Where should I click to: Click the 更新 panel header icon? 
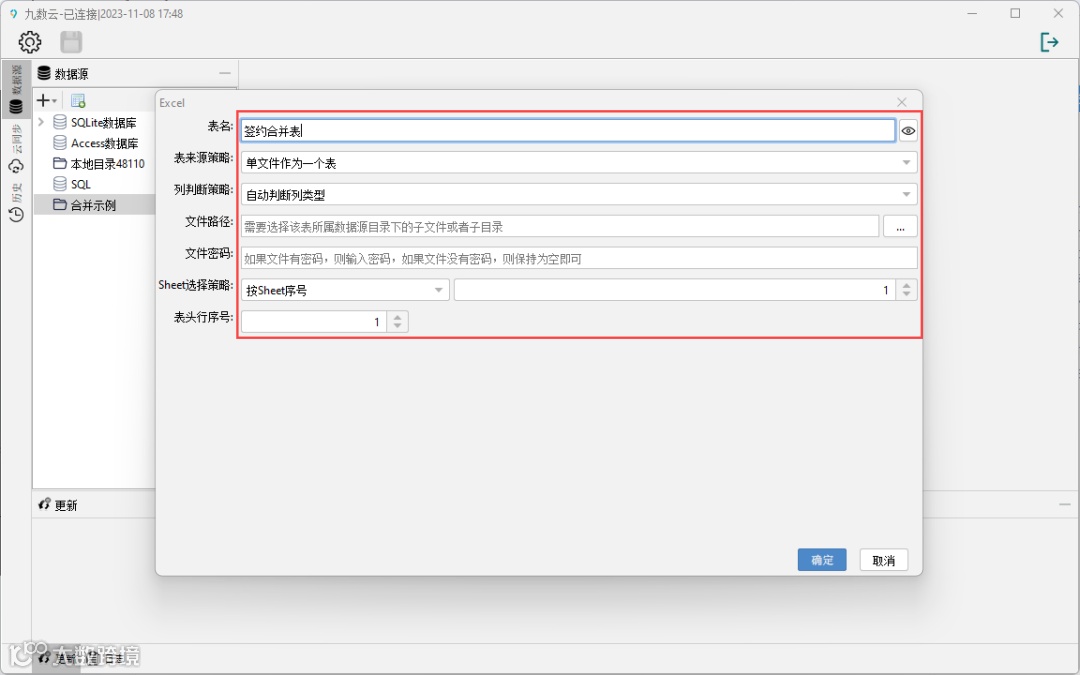45,504
